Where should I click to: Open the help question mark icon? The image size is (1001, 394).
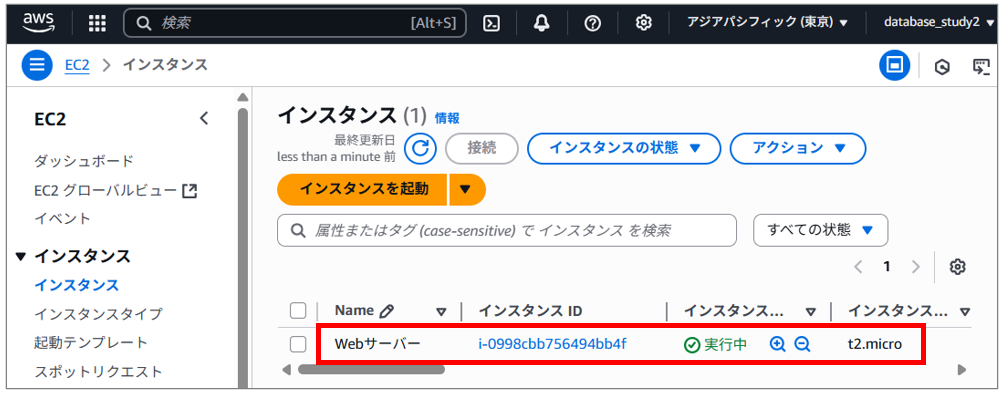(593, 24)
